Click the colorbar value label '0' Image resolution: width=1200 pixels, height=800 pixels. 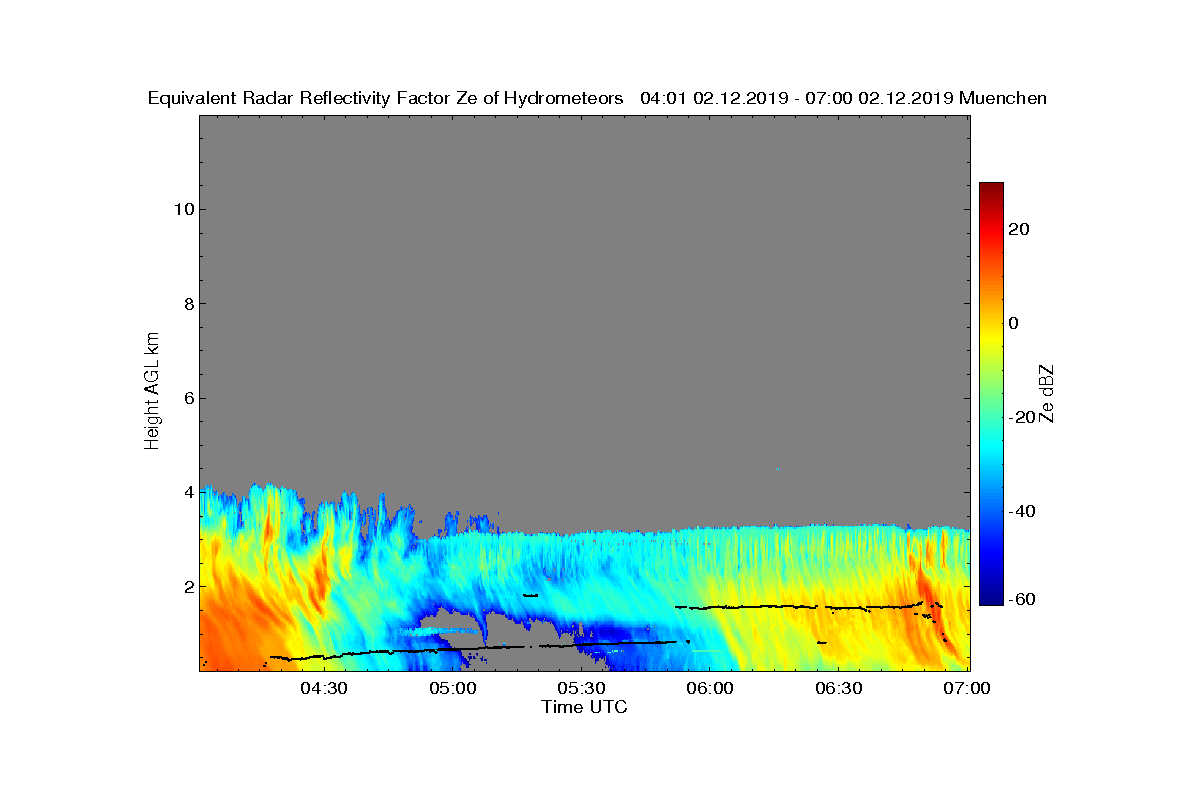[1015, 323]
